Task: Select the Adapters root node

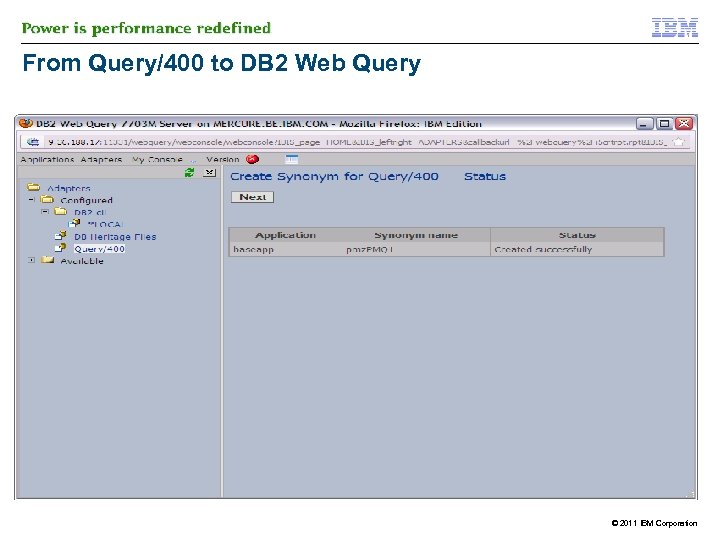Action: (x=68, y=188)
